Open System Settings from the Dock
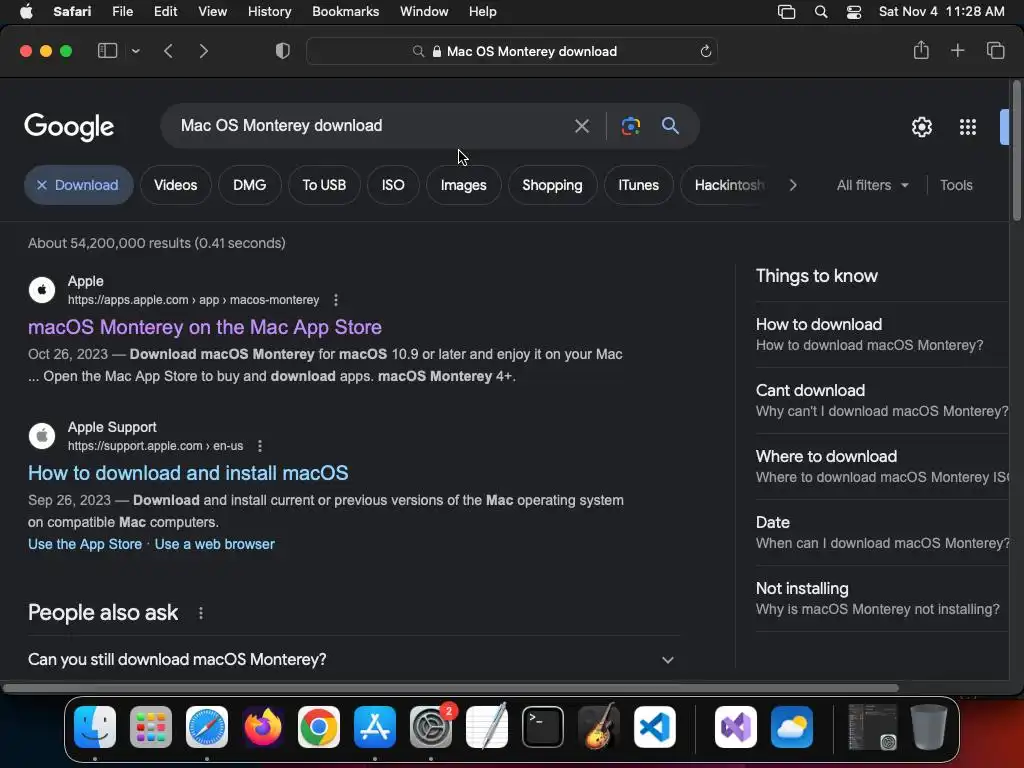The height and width of the screenshot is (768, 1024). click(431, 727)
